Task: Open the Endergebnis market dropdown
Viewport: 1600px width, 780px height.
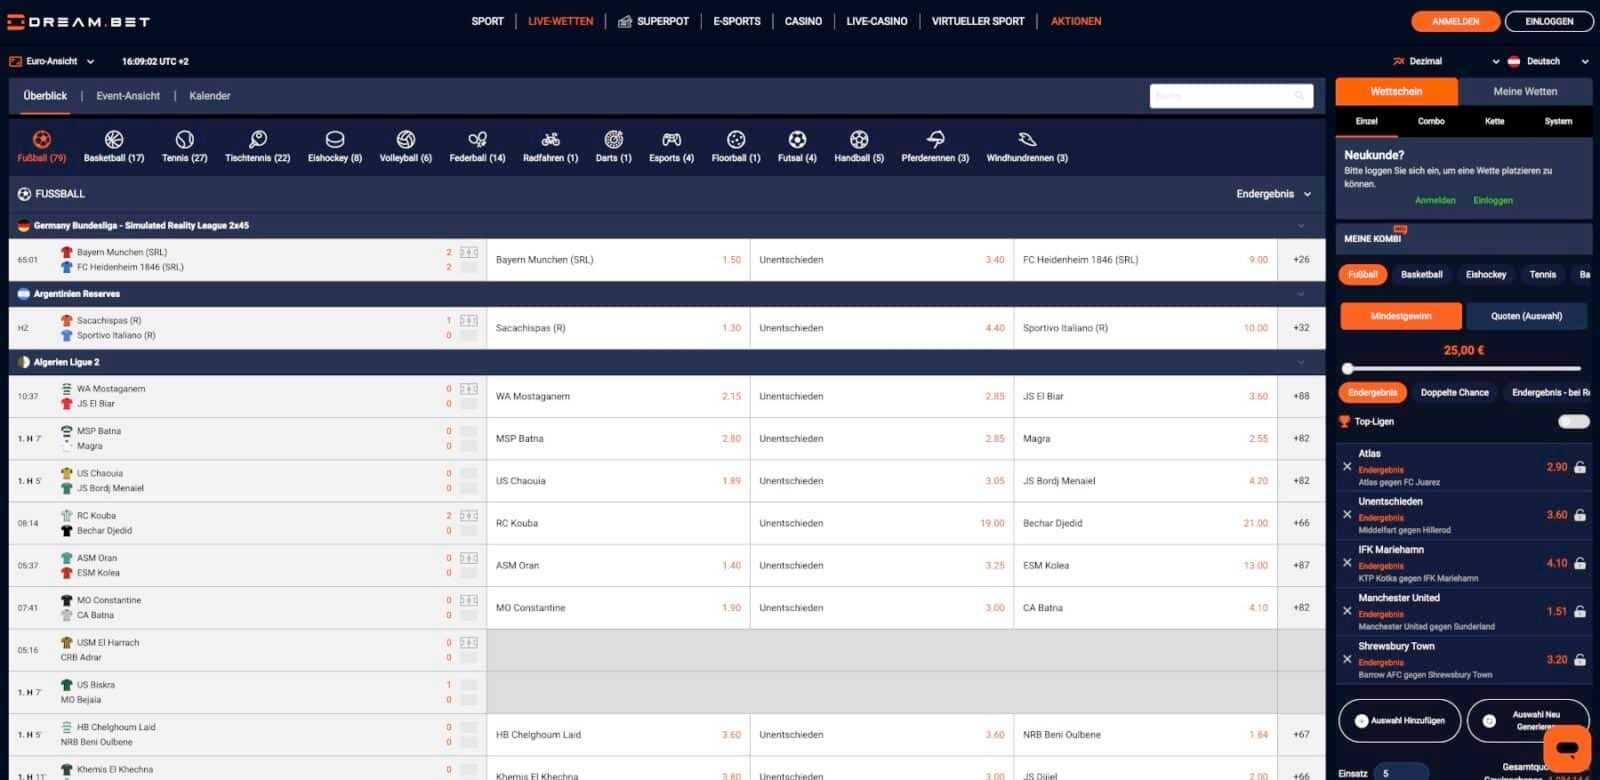Action: tap(1273, 194)
